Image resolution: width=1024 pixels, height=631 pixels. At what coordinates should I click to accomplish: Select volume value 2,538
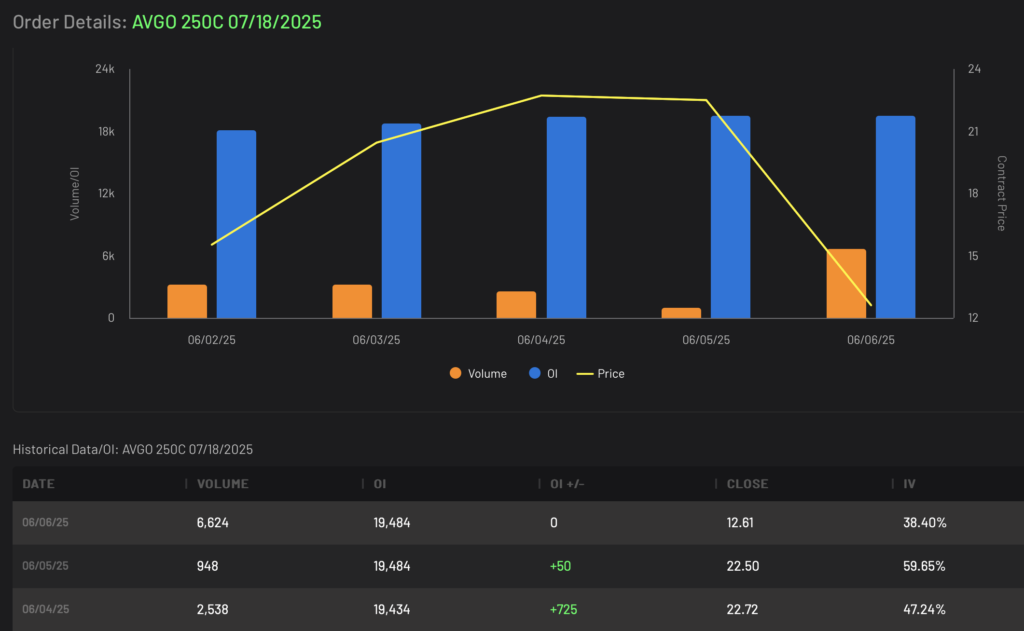click(213, 609)
